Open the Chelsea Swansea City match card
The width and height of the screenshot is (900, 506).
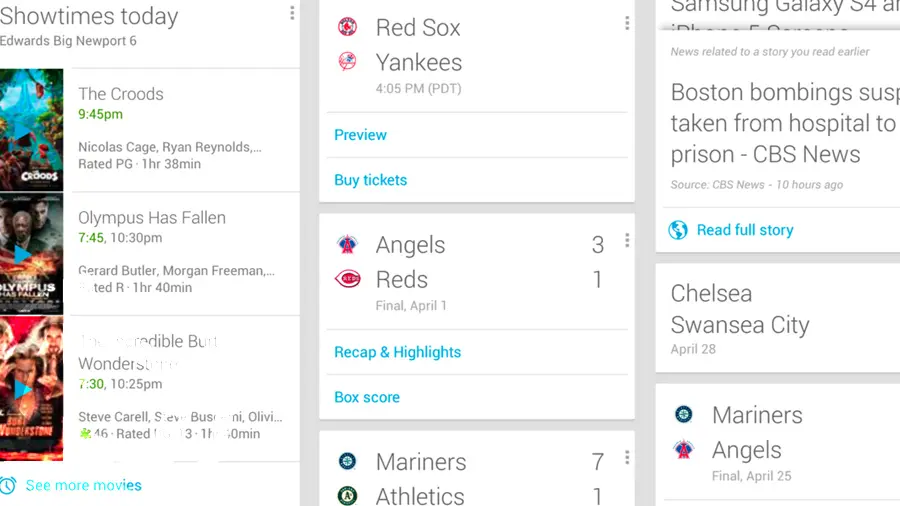coord(778,318)
